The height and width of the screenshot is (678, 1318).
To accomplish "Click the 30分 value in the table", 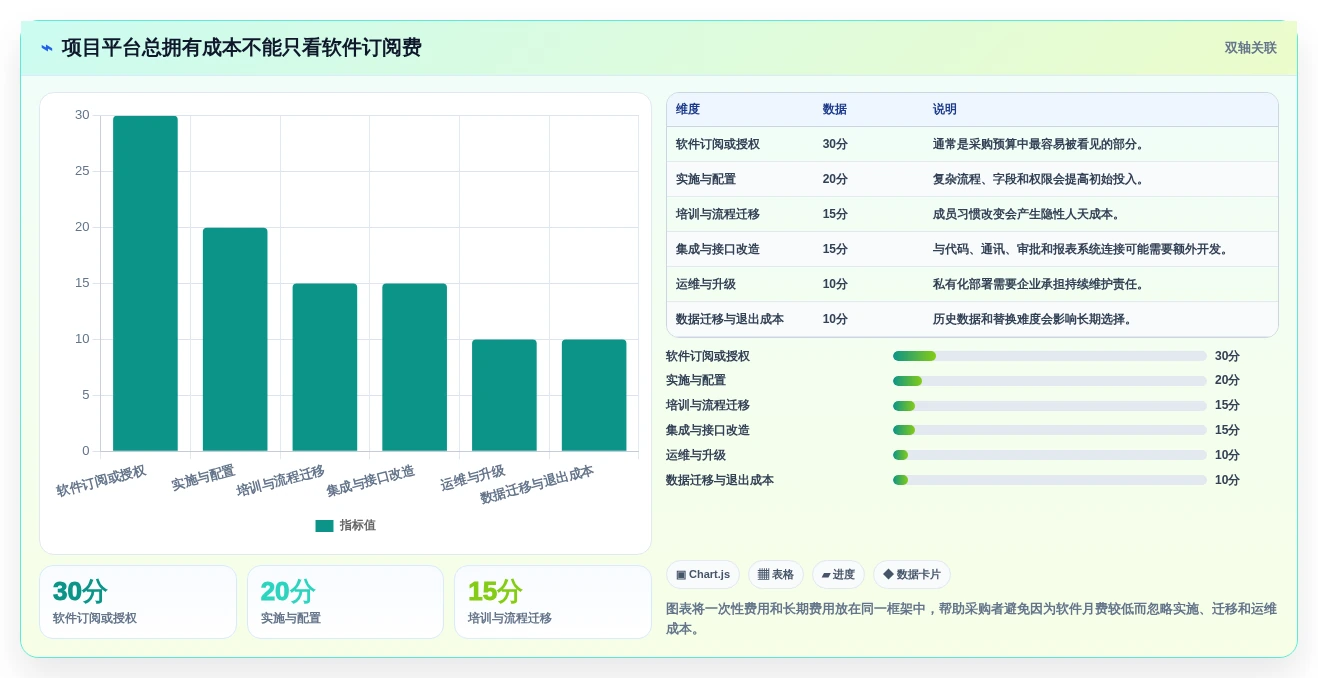I will (835, 144).
